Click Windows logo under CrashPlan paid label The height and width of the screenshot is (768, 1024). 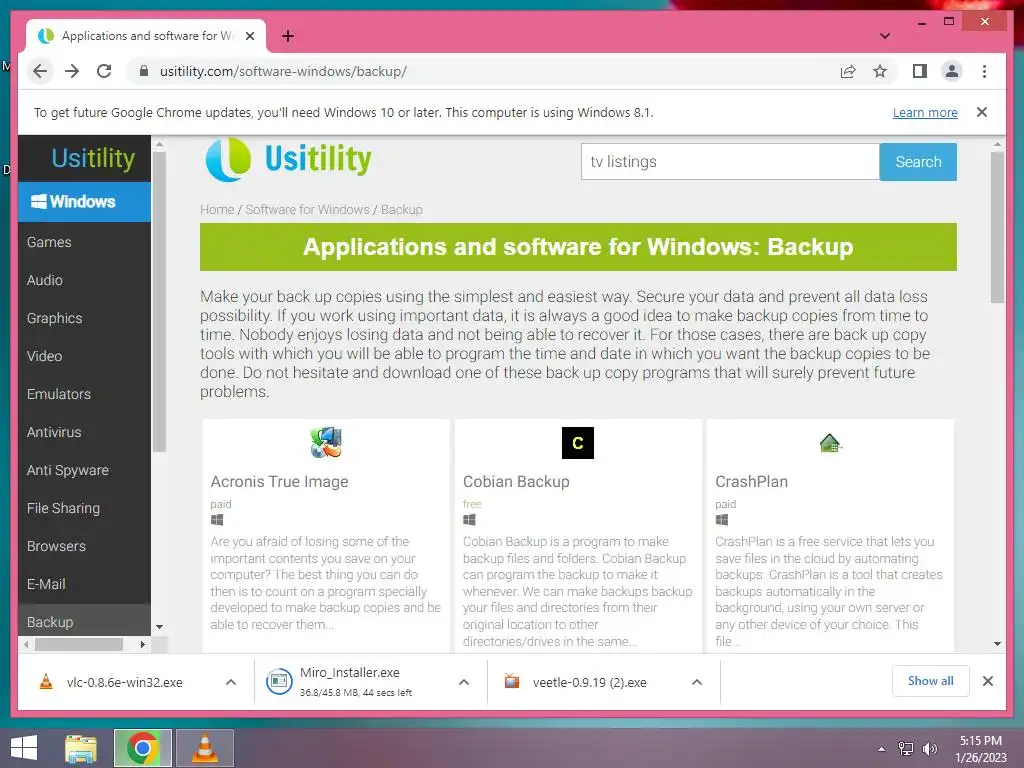[x=721, y=520]
